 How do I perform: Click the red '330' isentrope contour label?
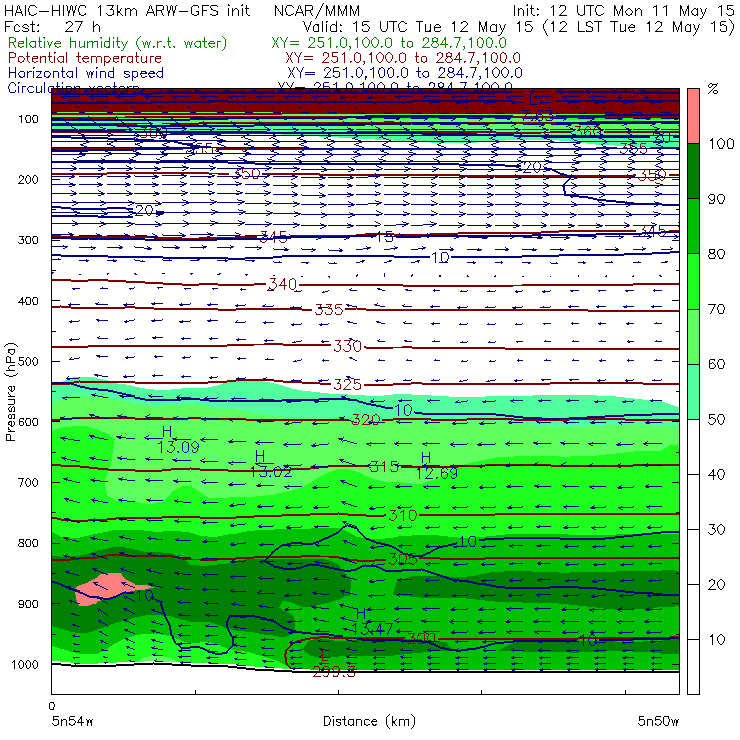(x=347, y=346)
